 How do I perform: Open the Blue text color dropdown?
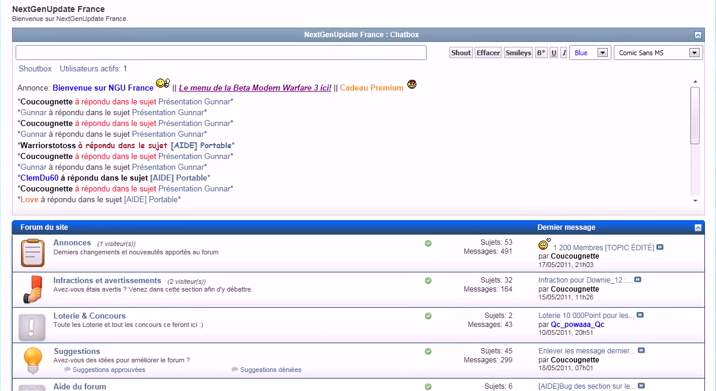[590, 53]
